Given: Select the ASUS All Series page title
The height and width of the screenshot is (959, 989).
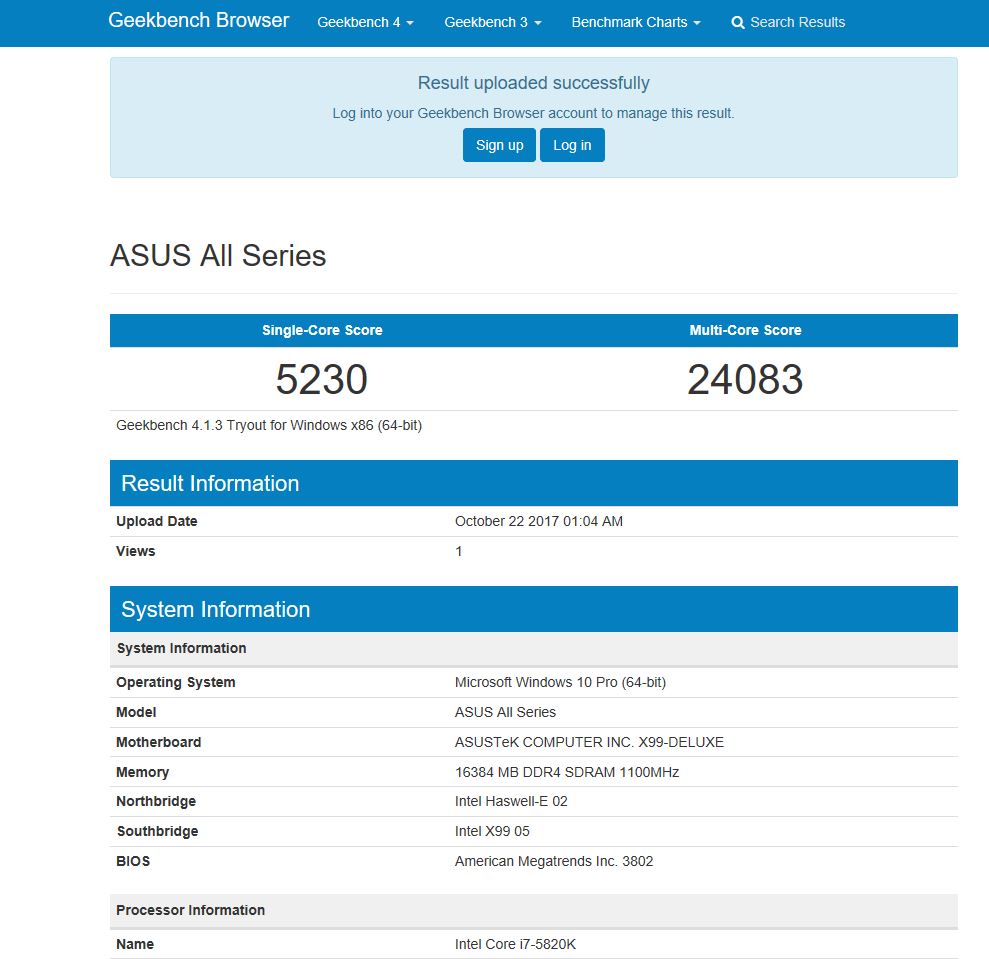Looking at the screenshot, I should 218,256.
